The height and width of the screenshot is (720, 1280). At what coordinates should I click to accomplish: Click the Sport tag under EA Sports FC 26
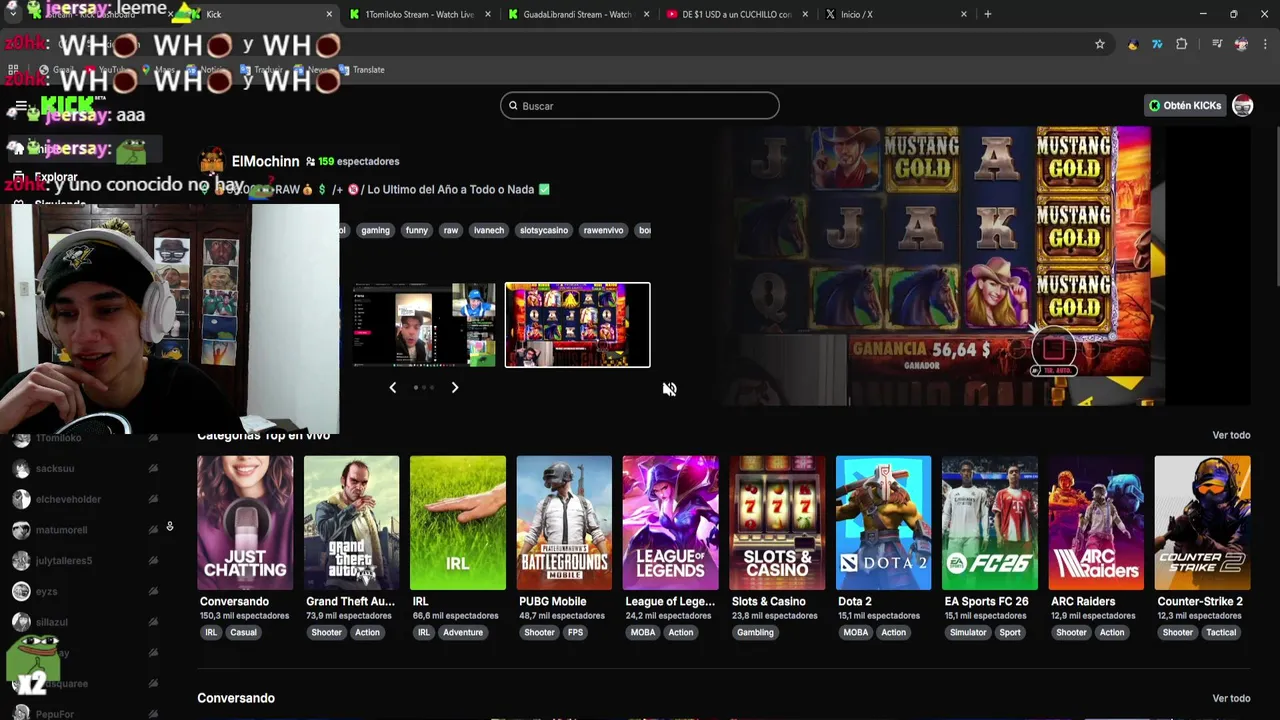pos(1010,632)
